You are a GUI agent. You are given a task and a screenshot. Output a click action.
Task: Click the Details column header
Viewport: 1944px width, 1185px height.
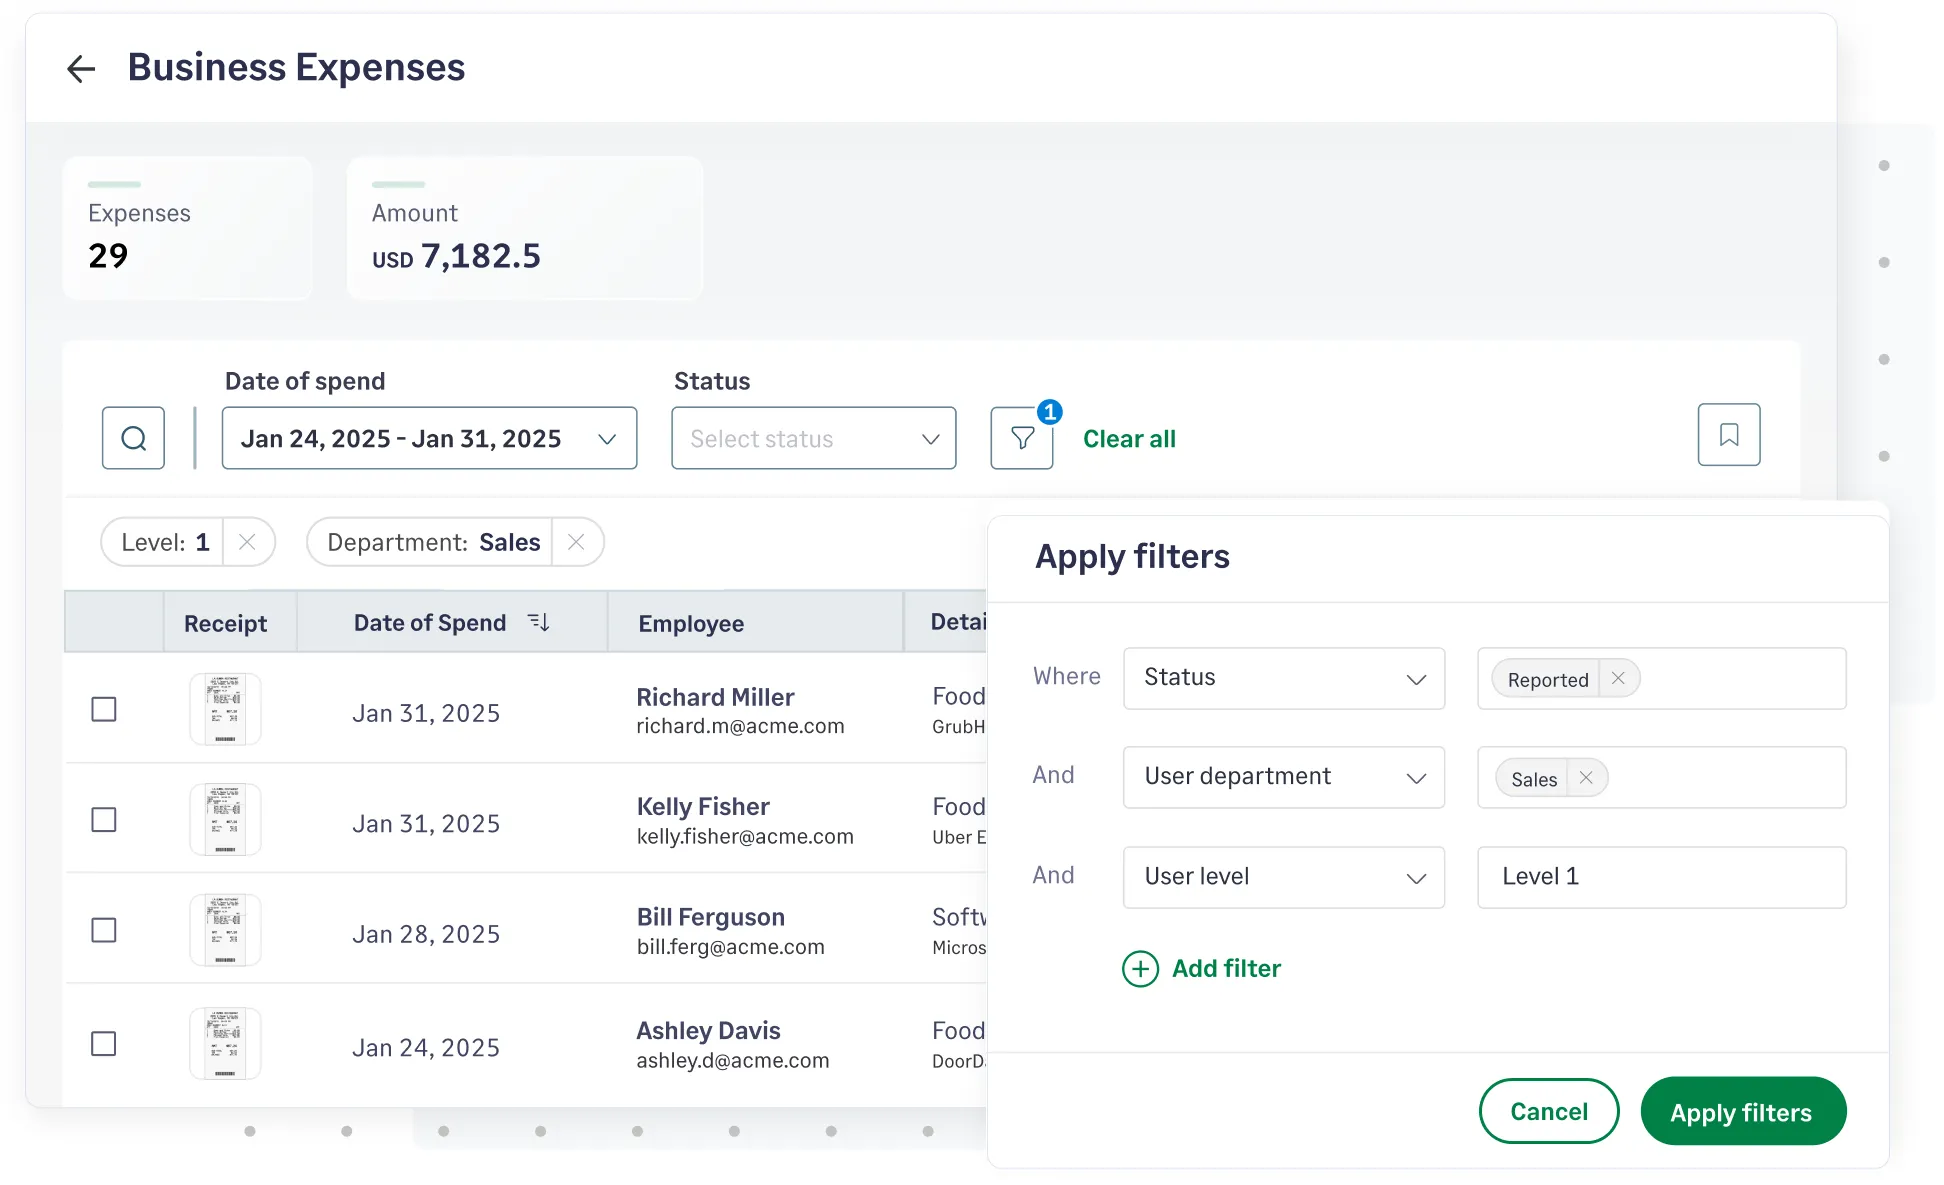pos(957,622)
